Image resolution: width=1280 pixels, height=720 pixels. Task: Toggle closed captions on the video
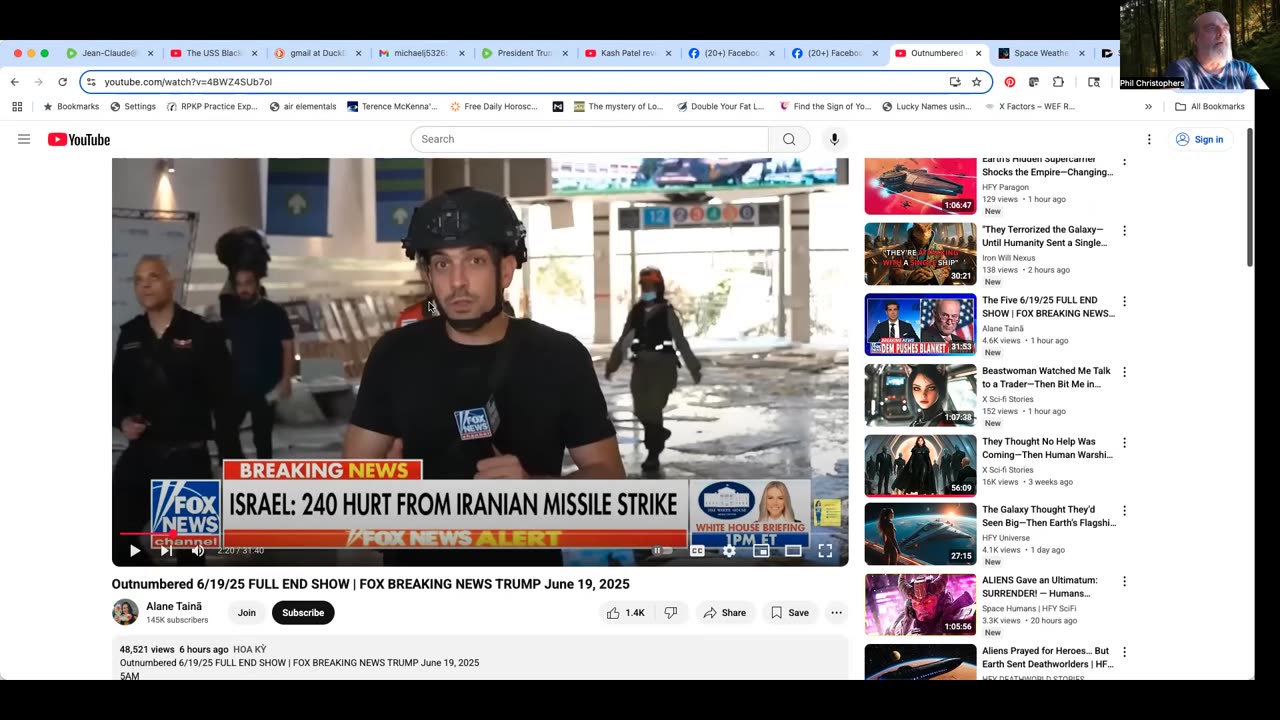pyautogui.click(x=697, y=550)
